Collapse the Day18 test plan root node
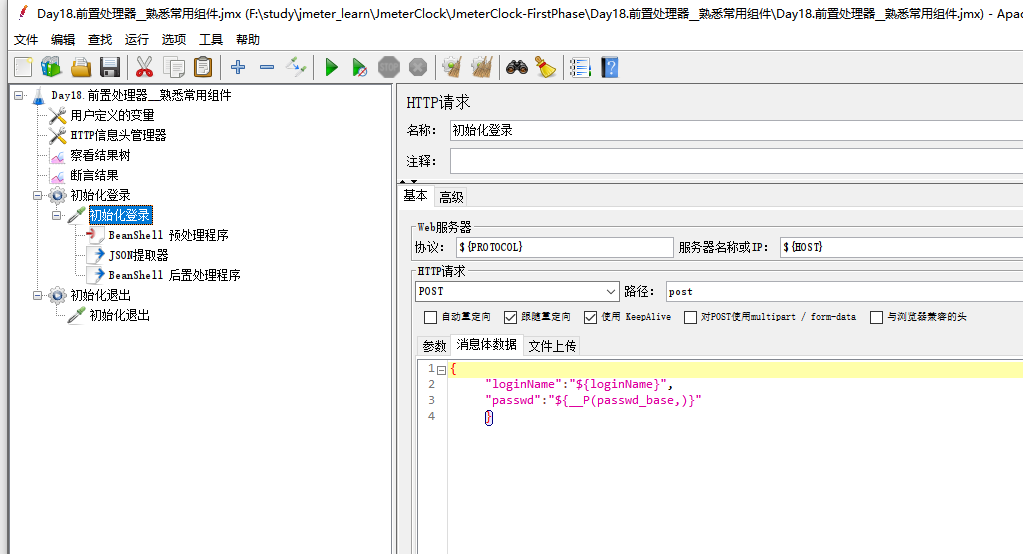The width and height of the screenshot is (1023, 554). (x=18, y=95)
